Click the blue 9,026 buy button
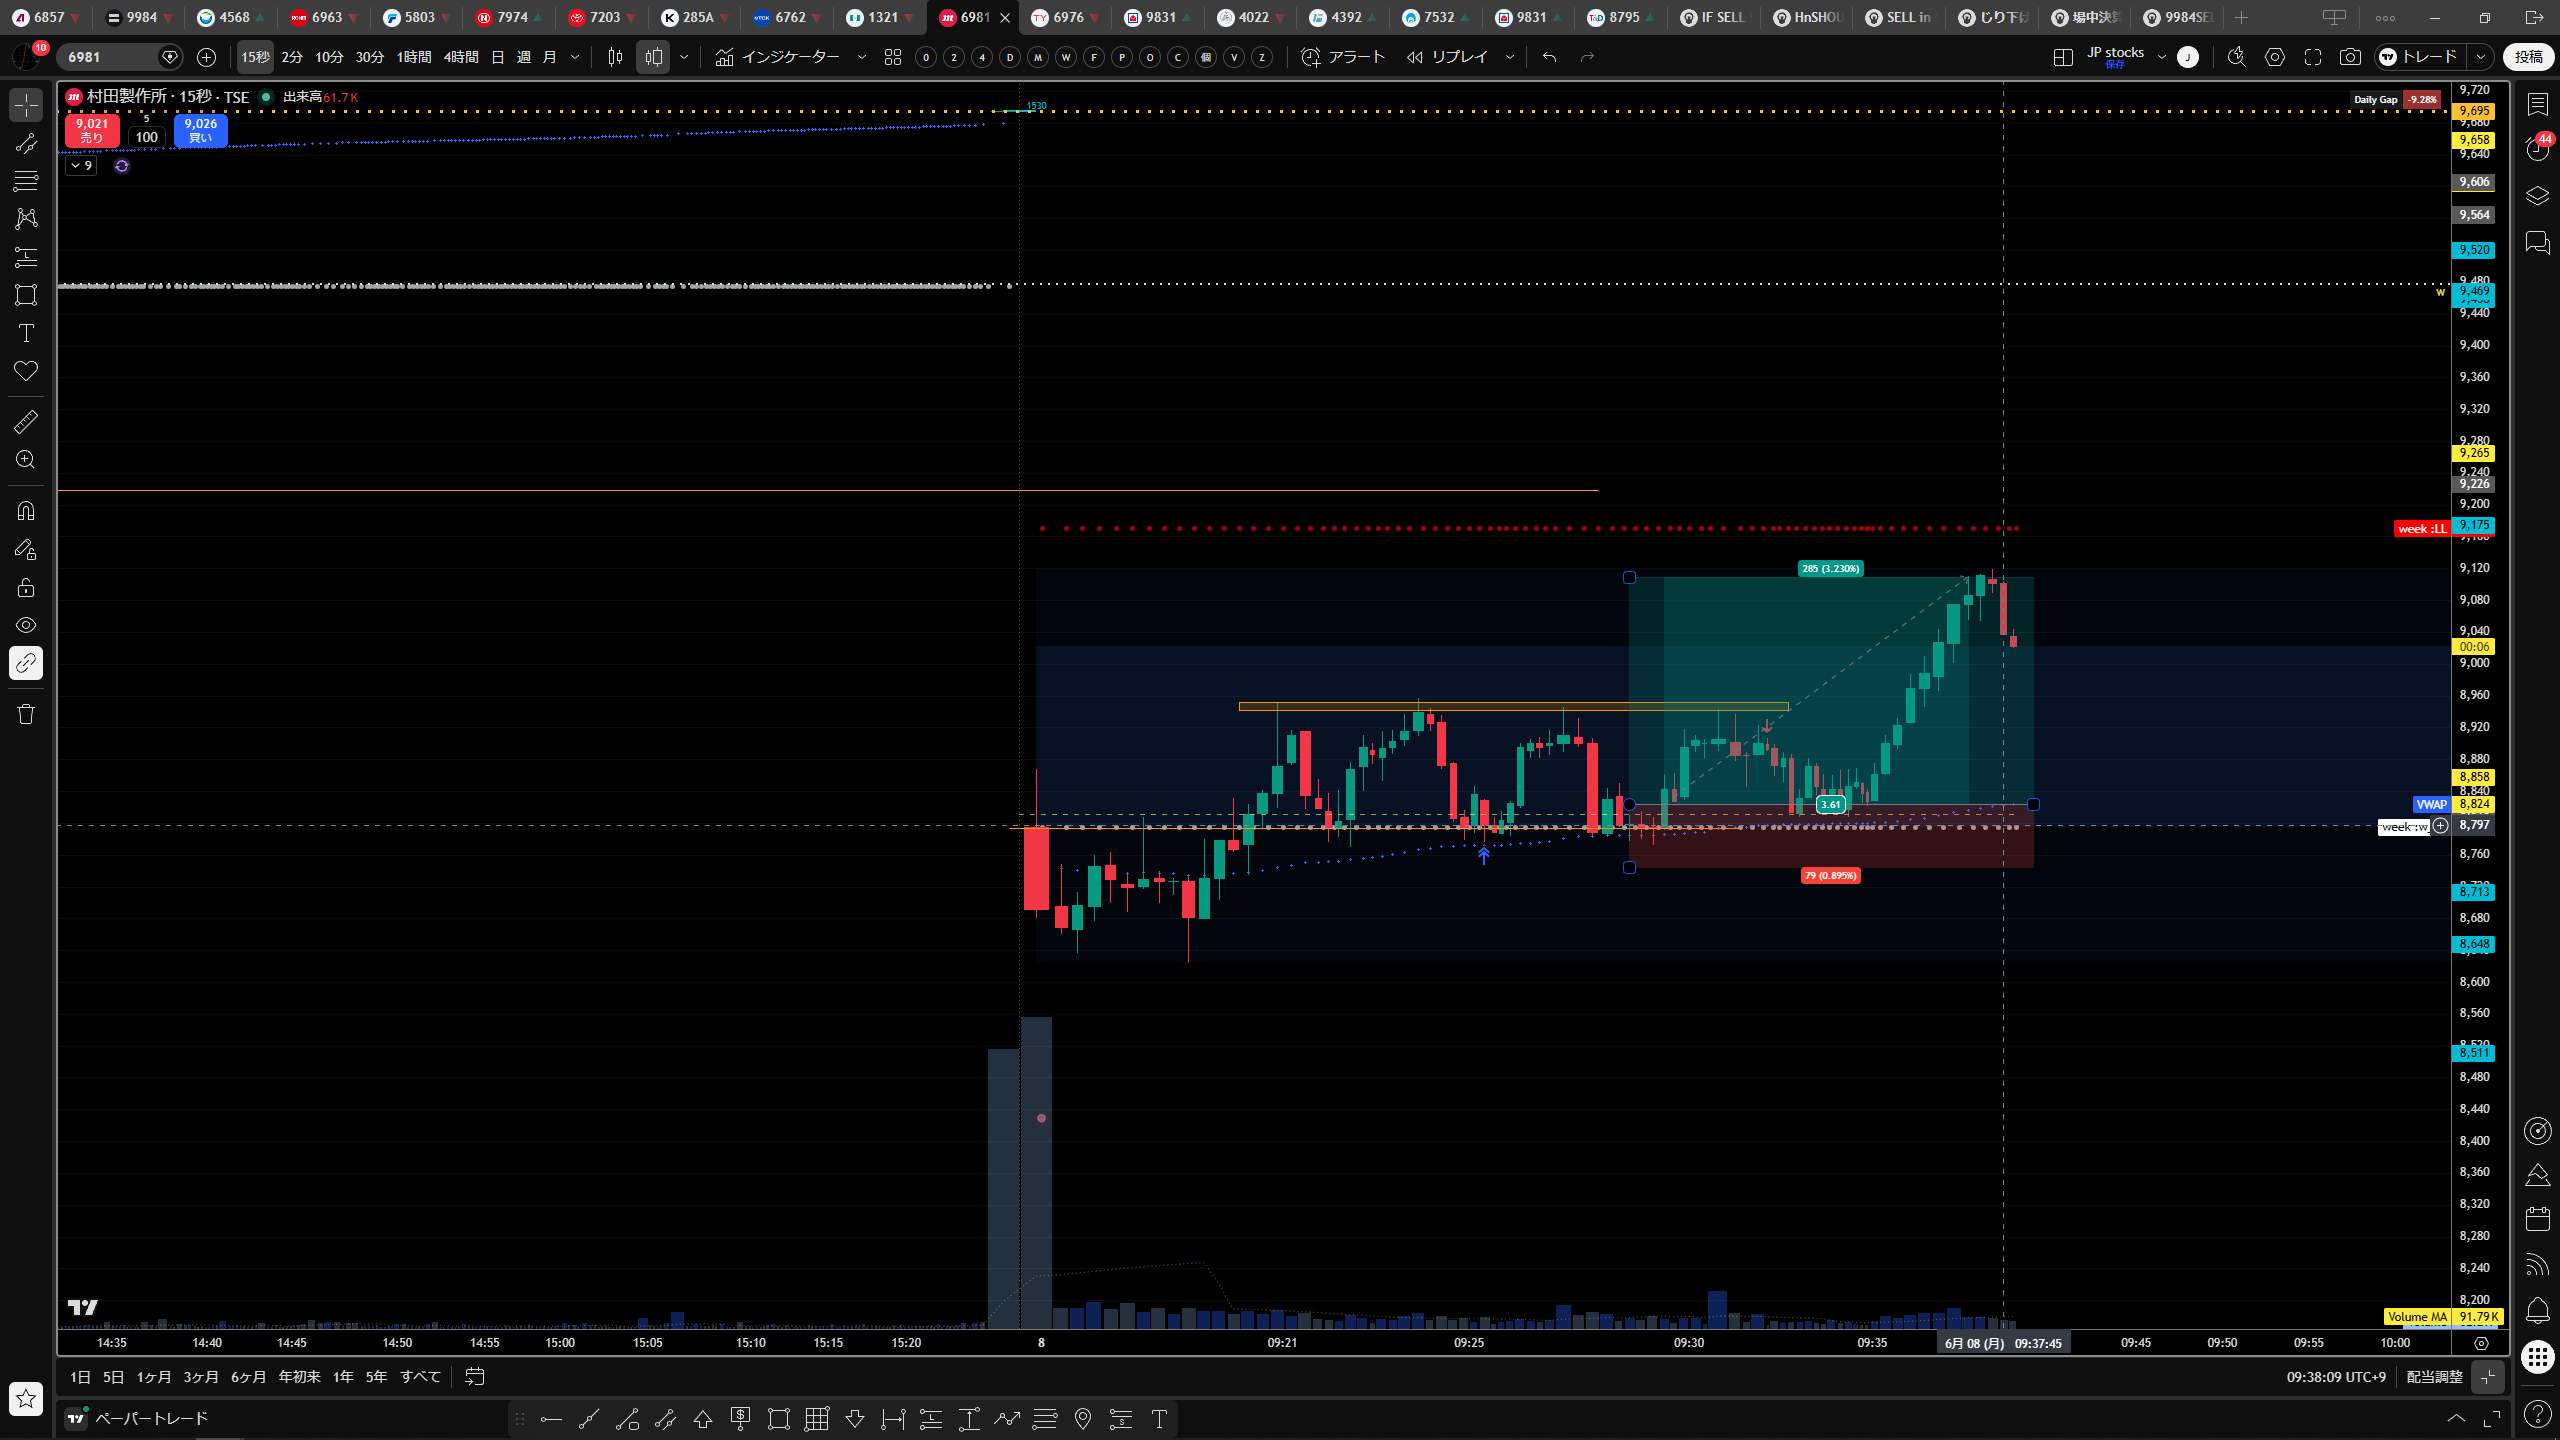2560x1440 pixels. pos(200,131)
